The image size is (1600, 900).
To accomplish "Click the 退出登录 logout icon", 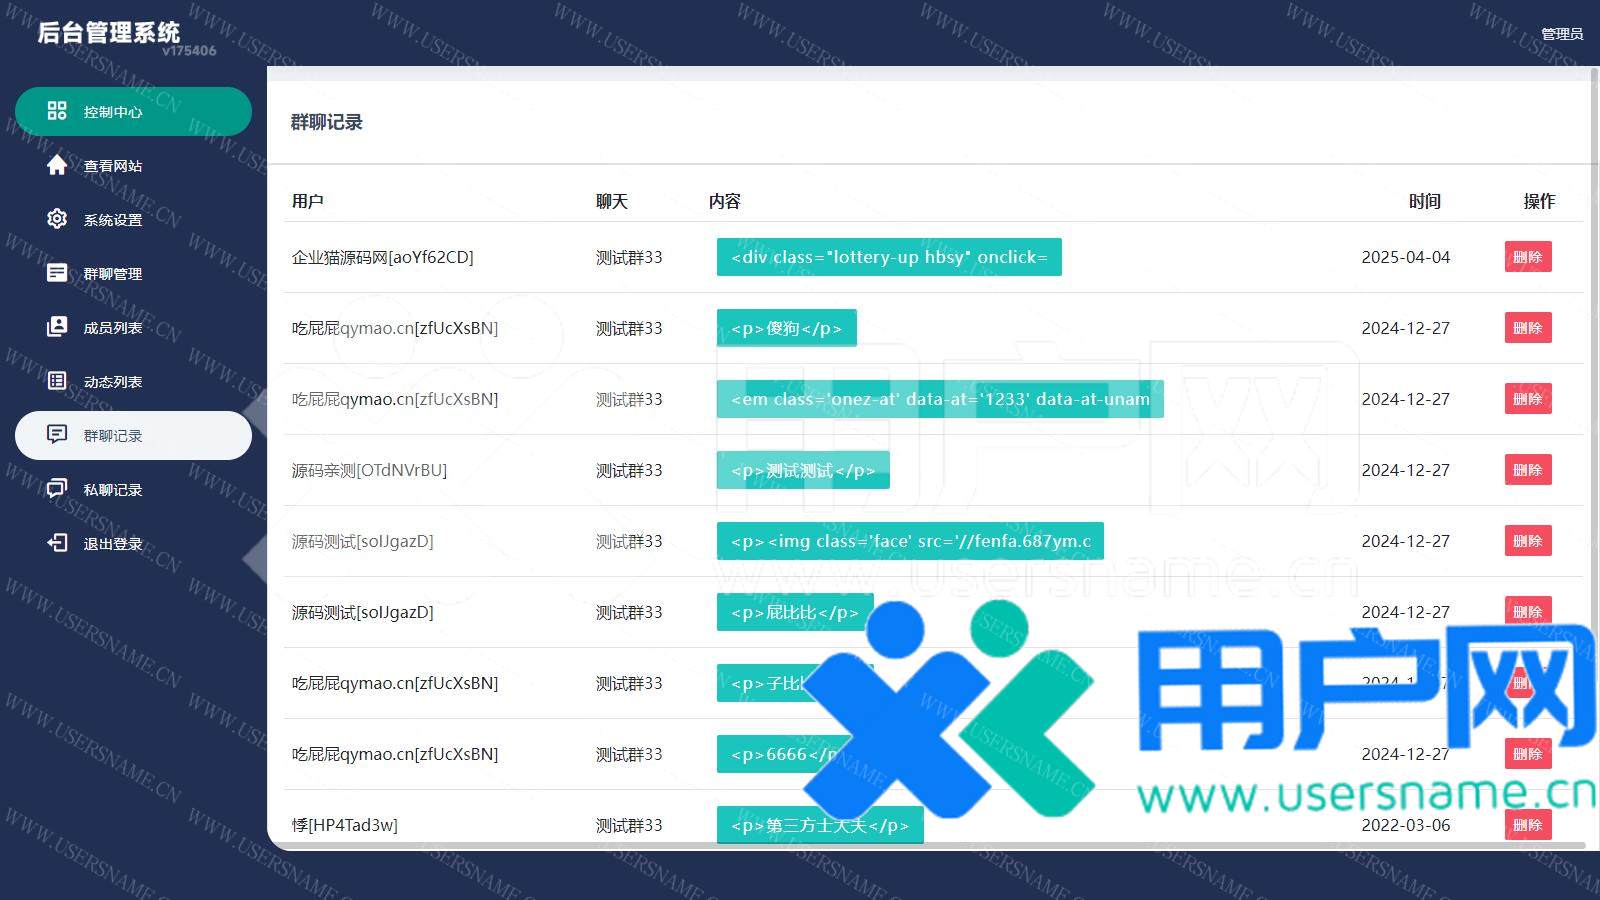I will [57, 543].
